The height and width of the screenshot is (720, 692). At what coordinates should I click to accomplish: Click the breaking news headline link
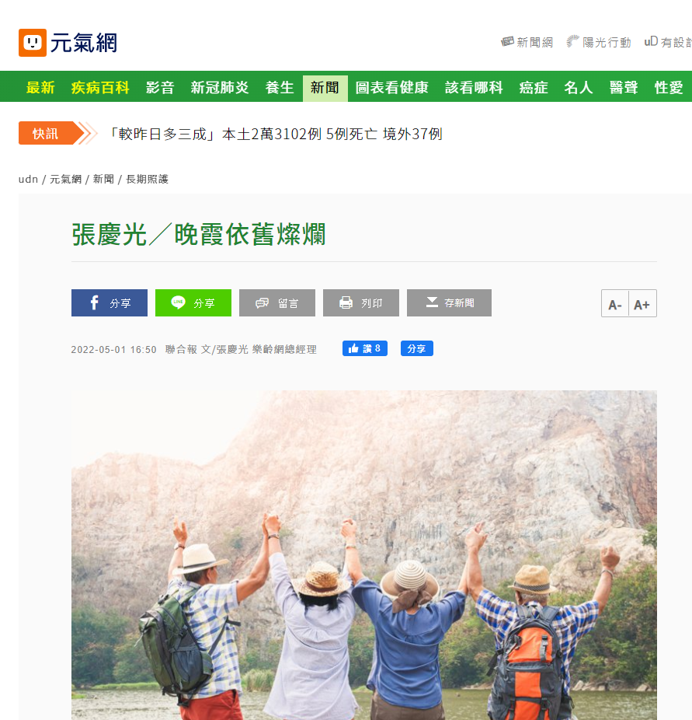coord(276,134)
